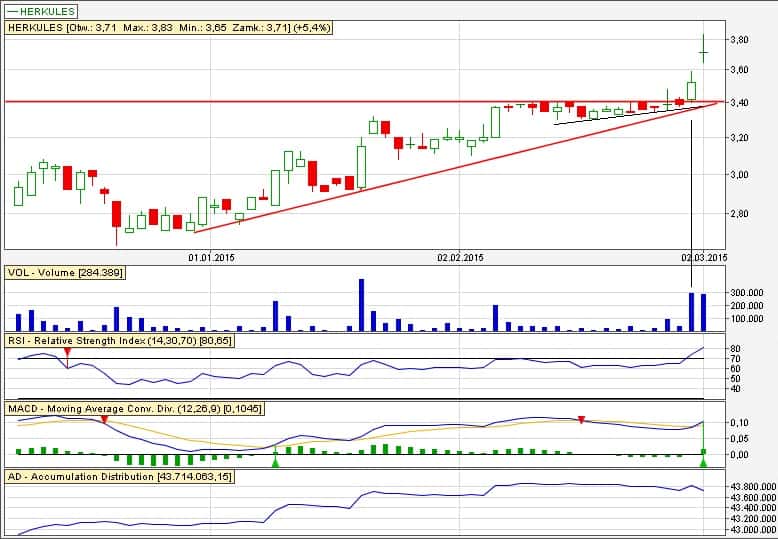The image size is (778, 539).
Task: Select the rightmost green arrow on MACD panel
Action: coord(703,460)
